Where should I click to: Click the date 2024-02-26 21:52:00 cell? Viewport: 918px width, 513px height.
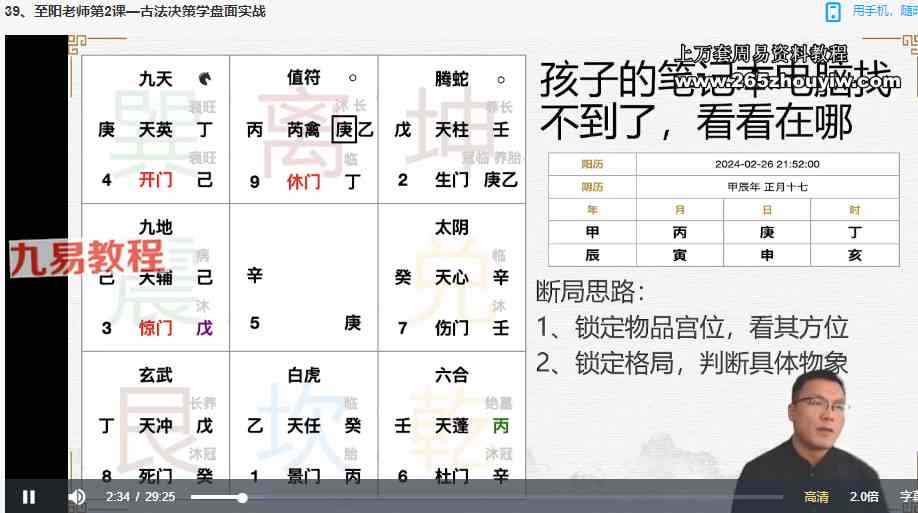pos(767,164)
